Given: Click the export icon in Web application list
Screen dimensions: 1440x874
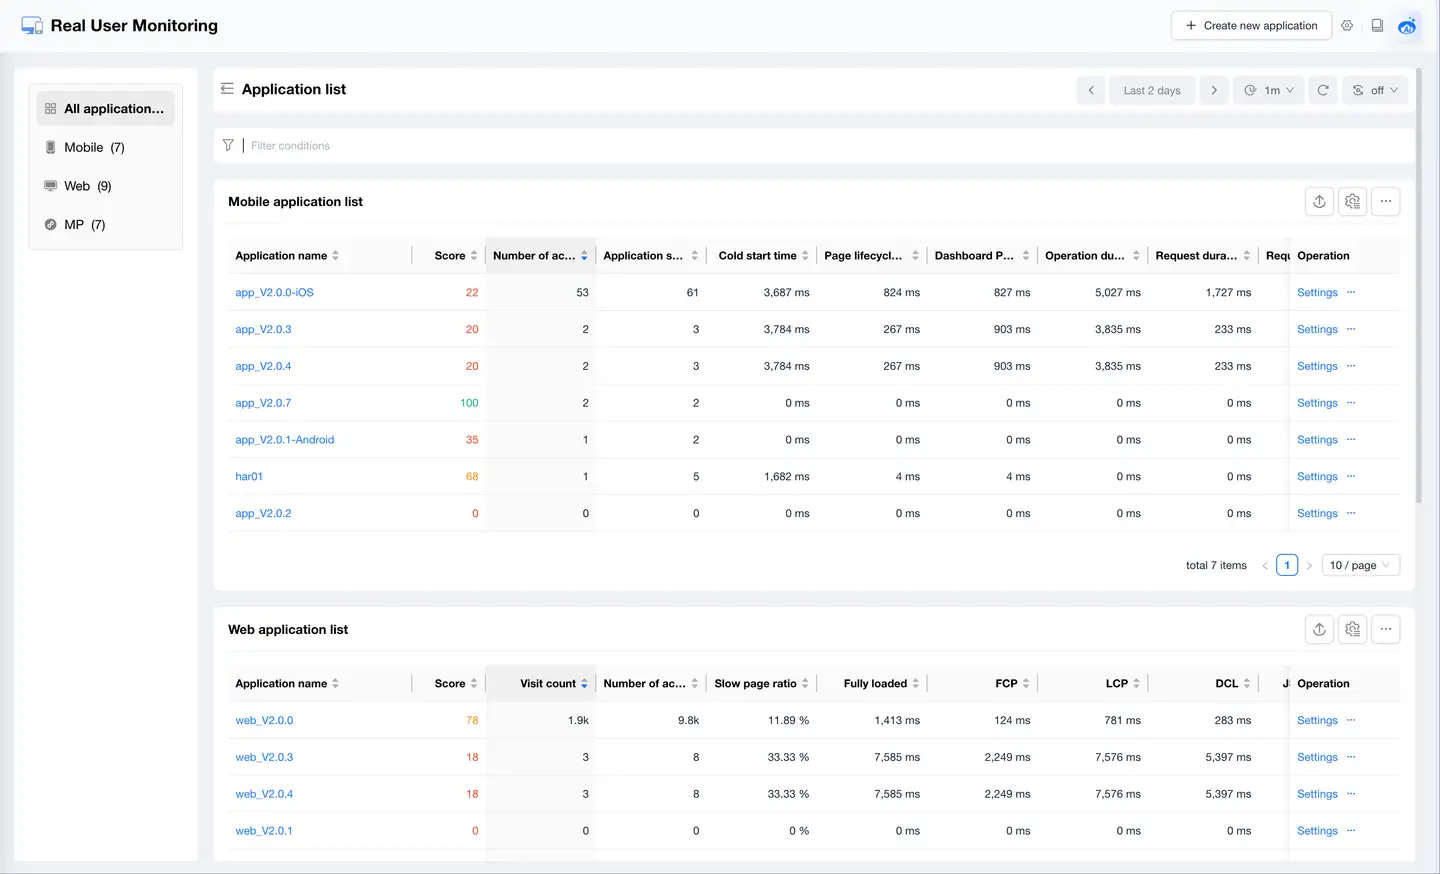Looking at the screenshot, I should pos(1319,630).
